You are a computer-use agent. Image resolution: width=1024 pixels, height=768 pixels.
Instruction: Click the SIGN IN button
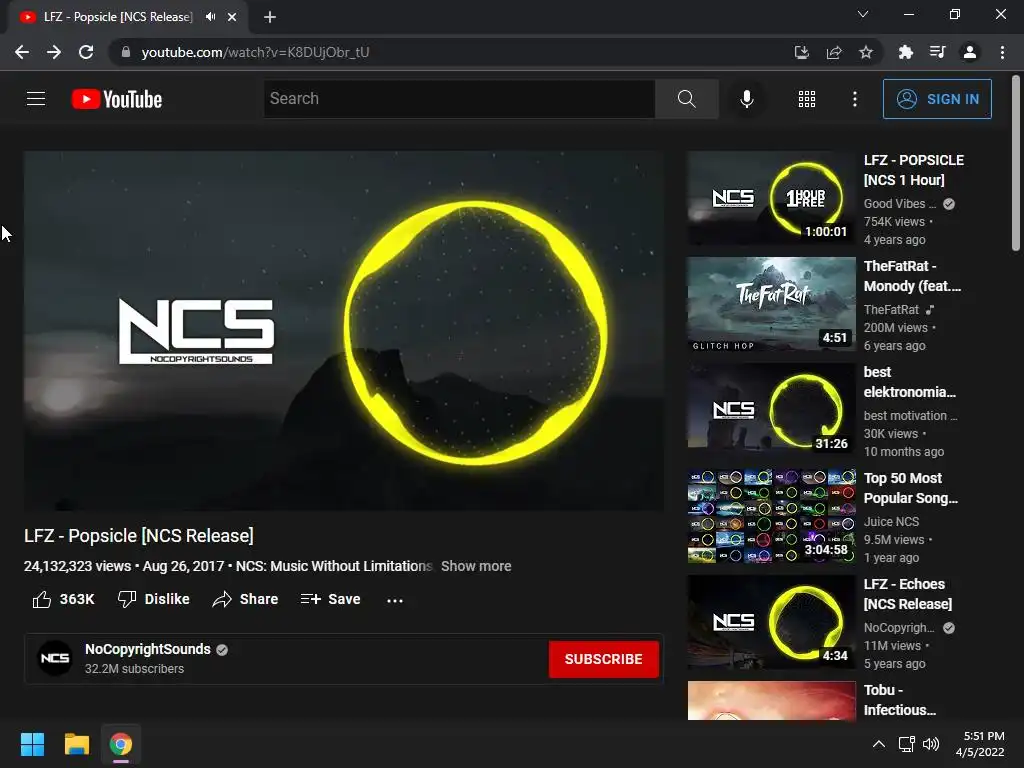(x=937, y=99)
